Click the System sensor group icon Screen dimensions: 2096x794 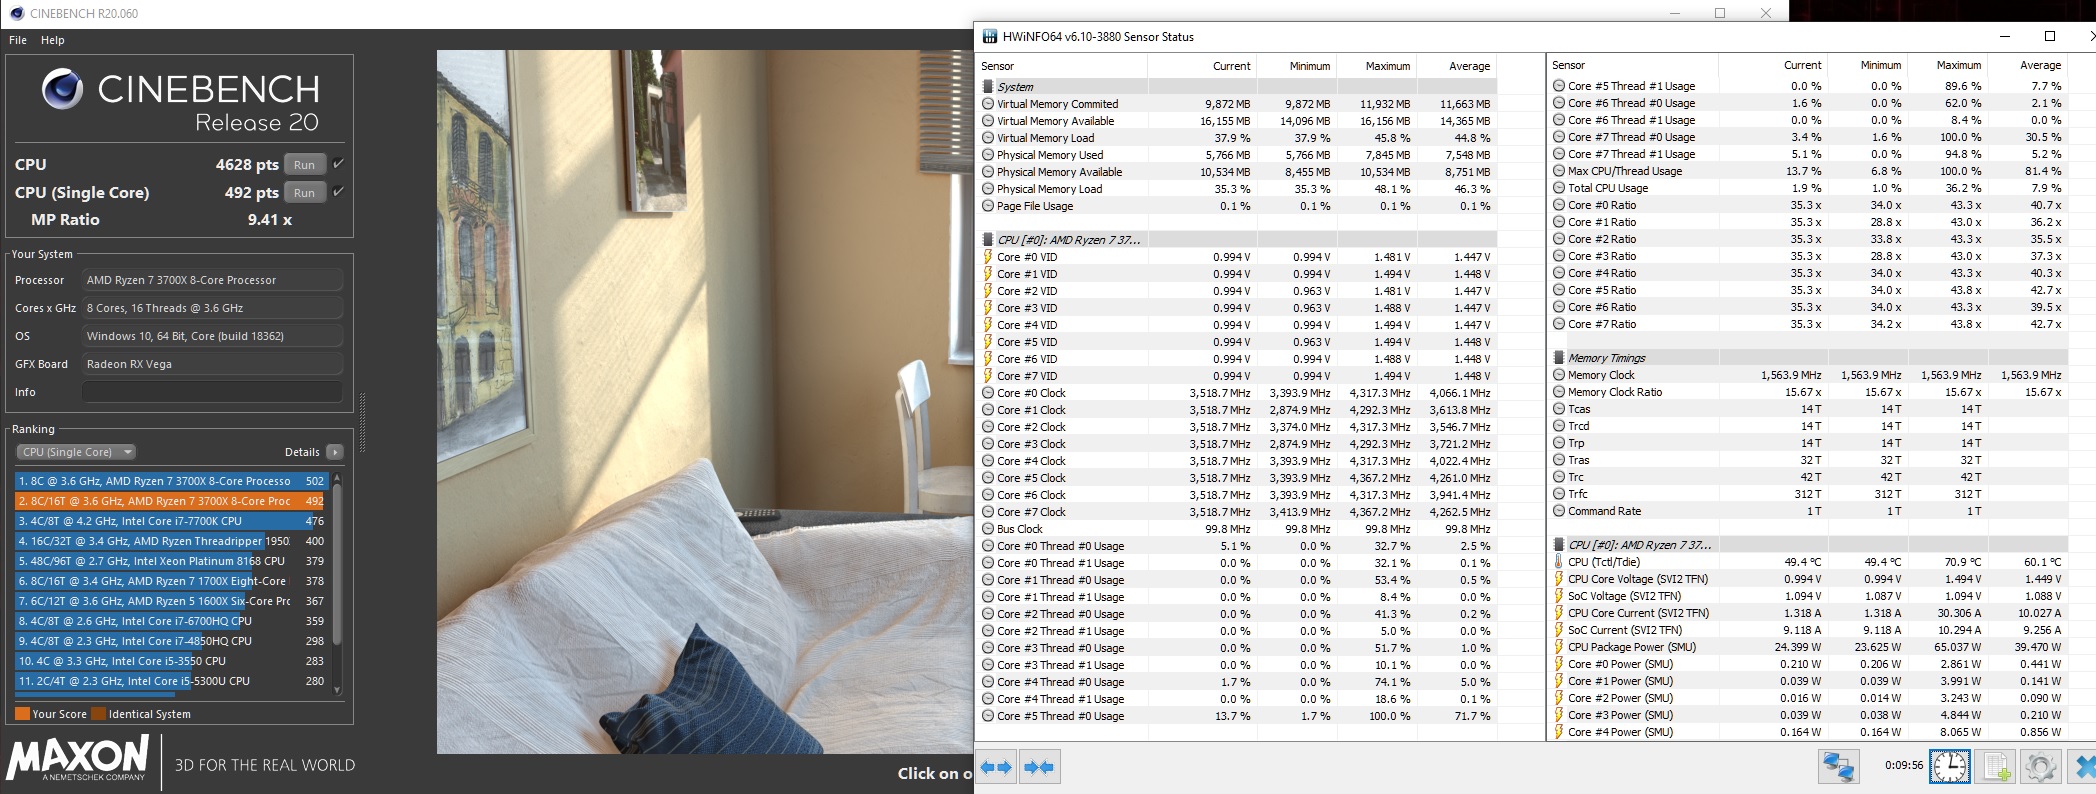pos(988,87)
